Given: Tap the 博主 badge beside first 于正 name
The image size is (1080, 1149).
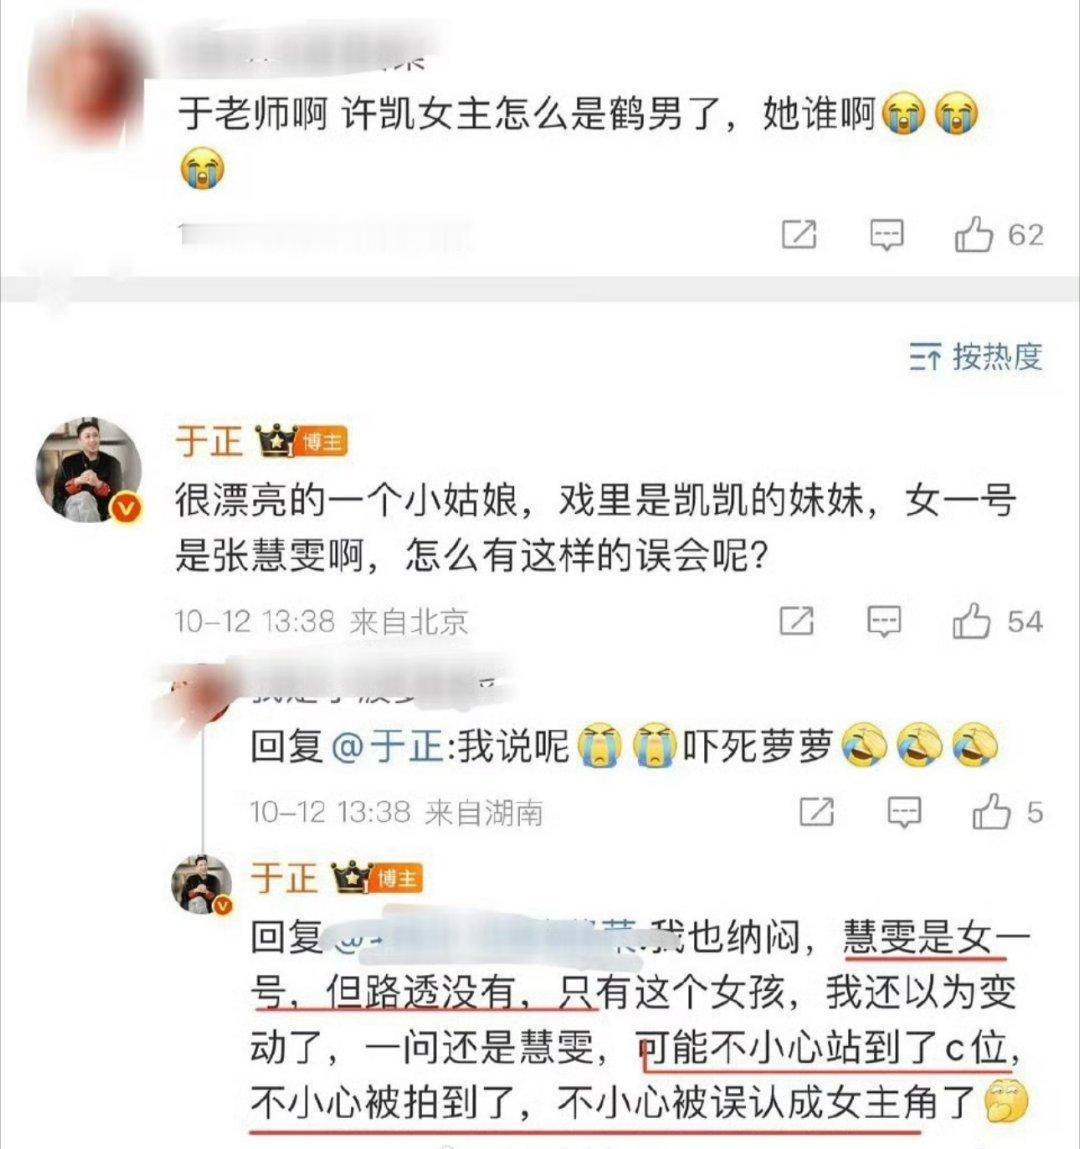Looking at the screenshot, I should [x=322, y=442].
